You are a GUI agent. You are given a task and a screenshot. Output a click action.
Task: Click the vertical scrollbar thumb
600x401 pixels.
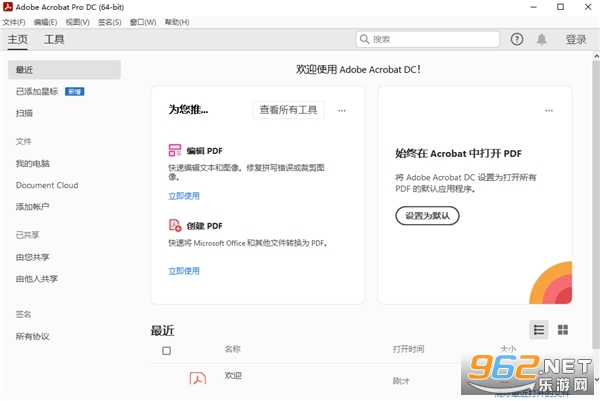(x=596, y=205)
